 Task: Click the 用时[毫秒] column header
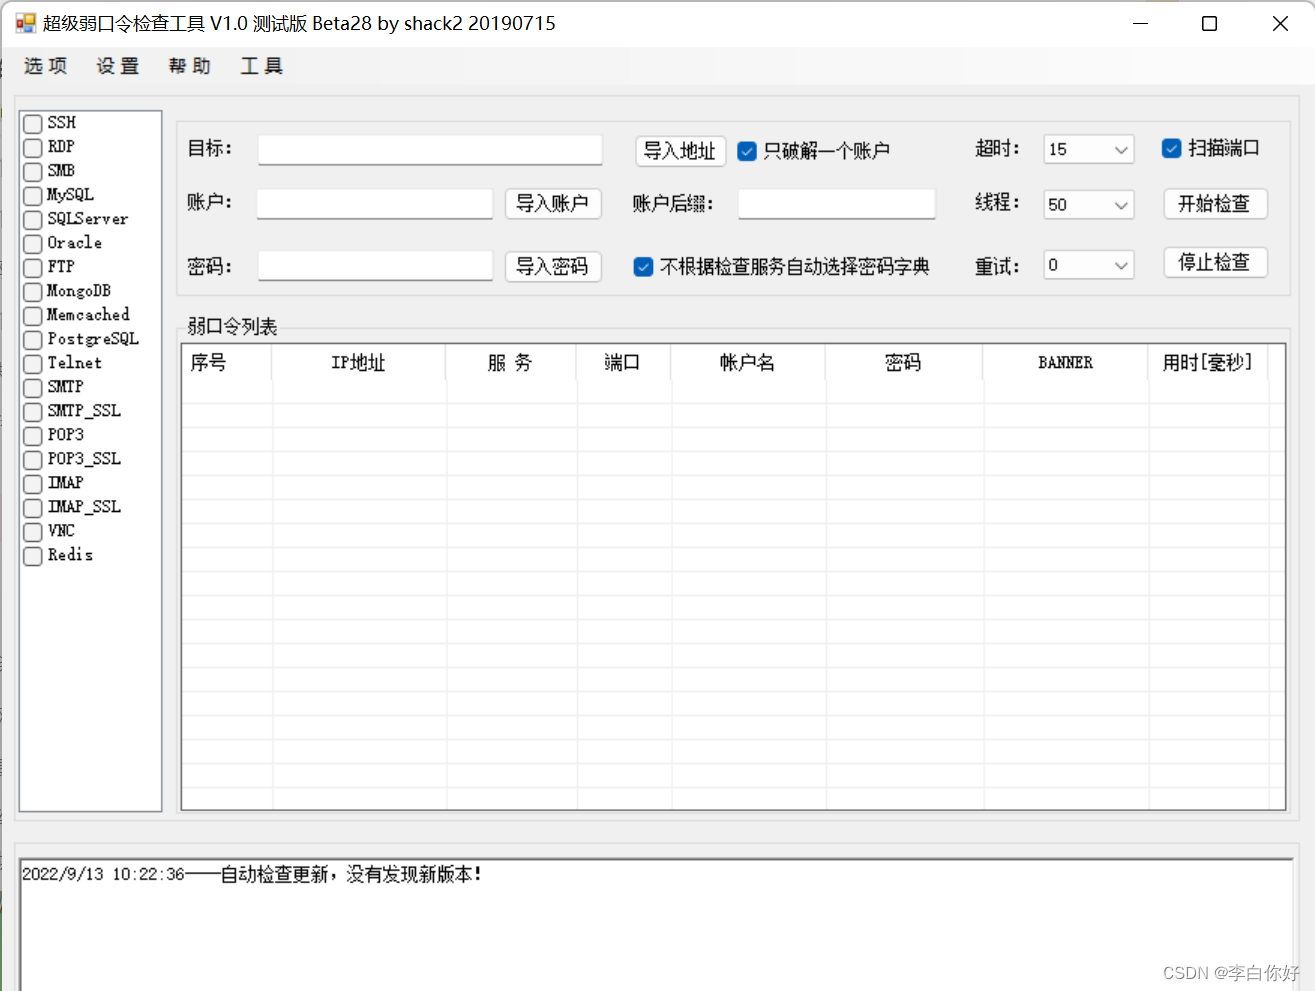point(1207,362)
